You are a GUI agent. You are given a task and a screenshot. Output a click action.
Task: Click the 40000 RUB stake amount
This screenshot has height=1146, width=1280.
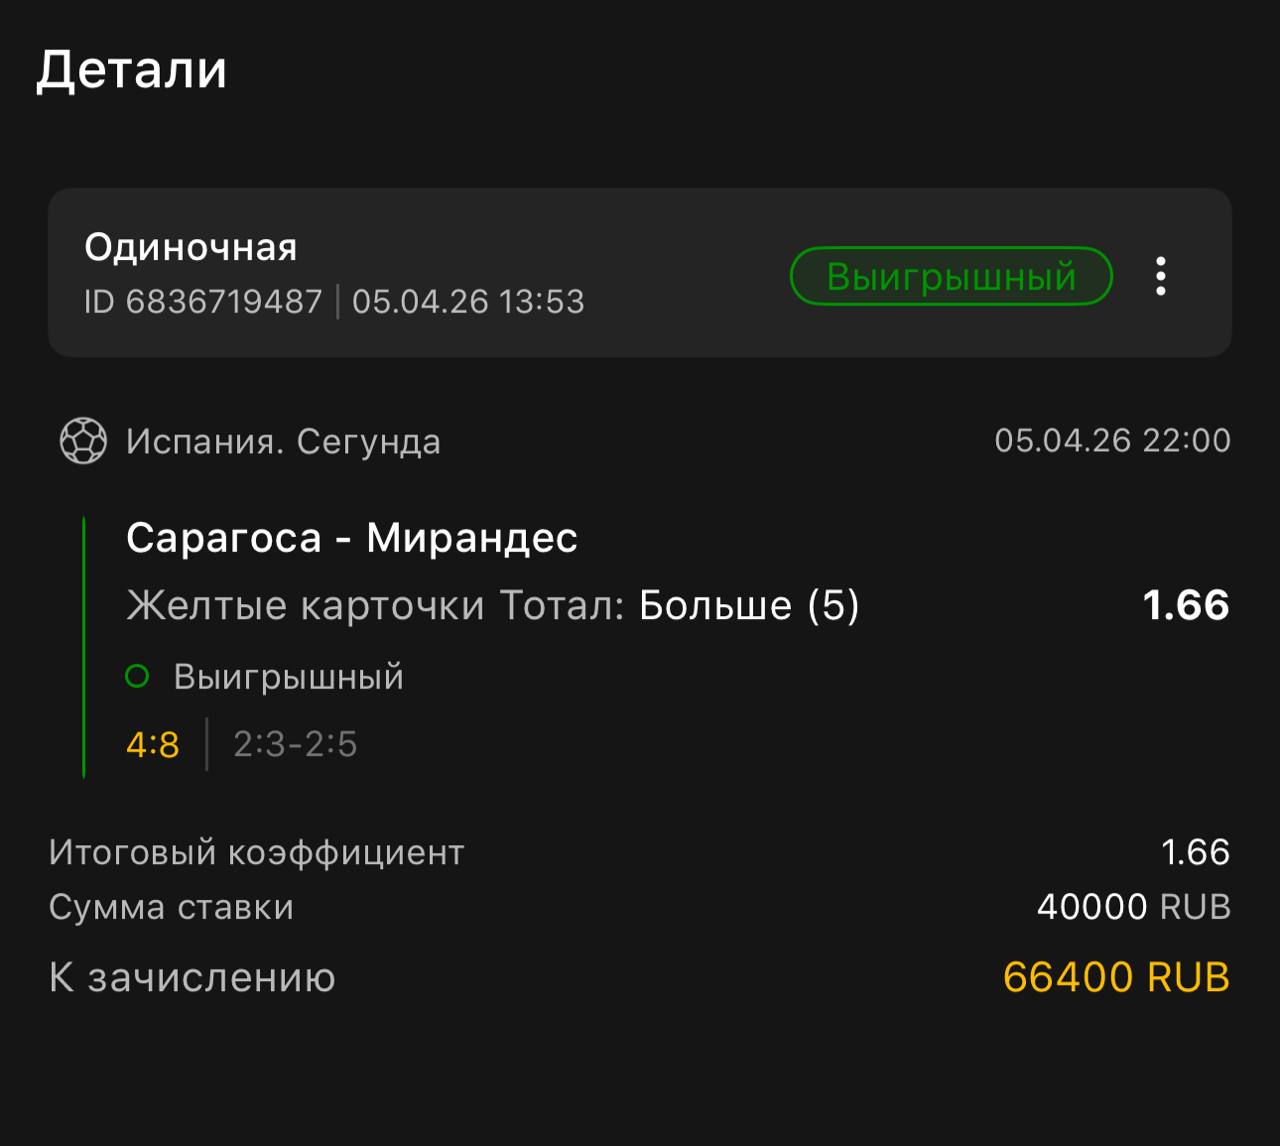1133,907
